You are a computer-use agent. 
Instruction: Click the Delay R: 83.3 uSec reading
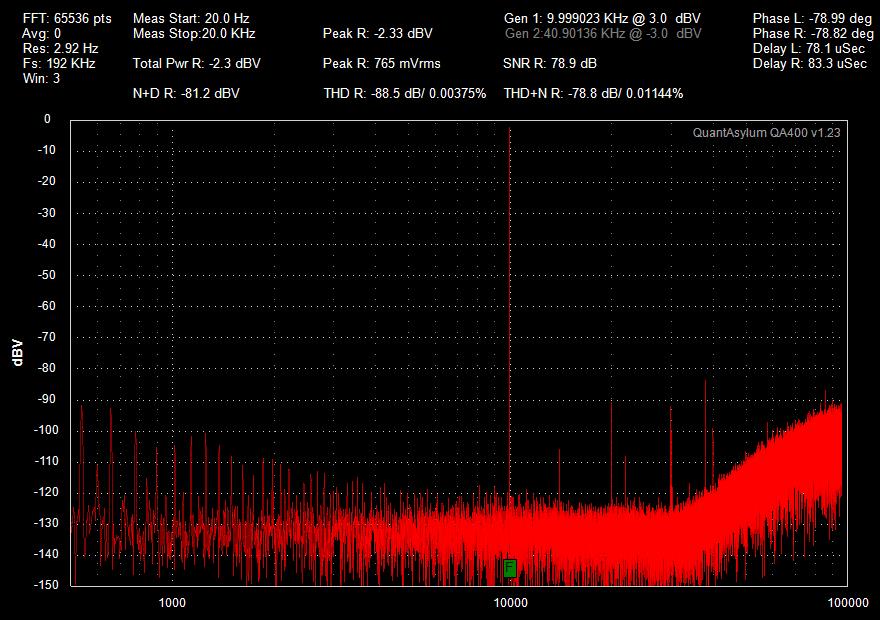coord(810,63)
